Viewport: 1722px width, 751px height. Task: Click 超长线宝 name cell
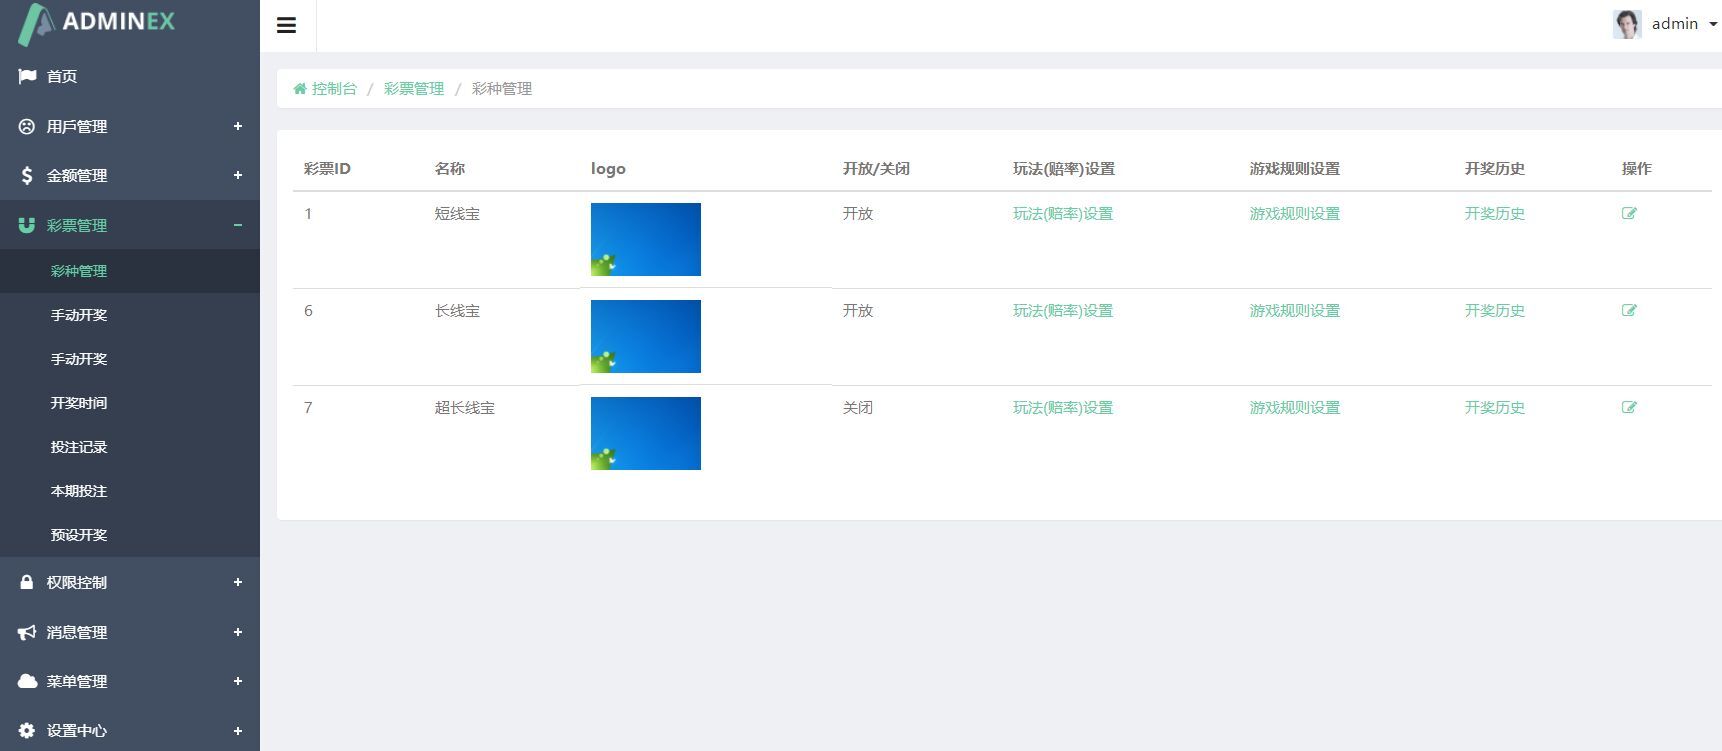click(x=465, y=407)
